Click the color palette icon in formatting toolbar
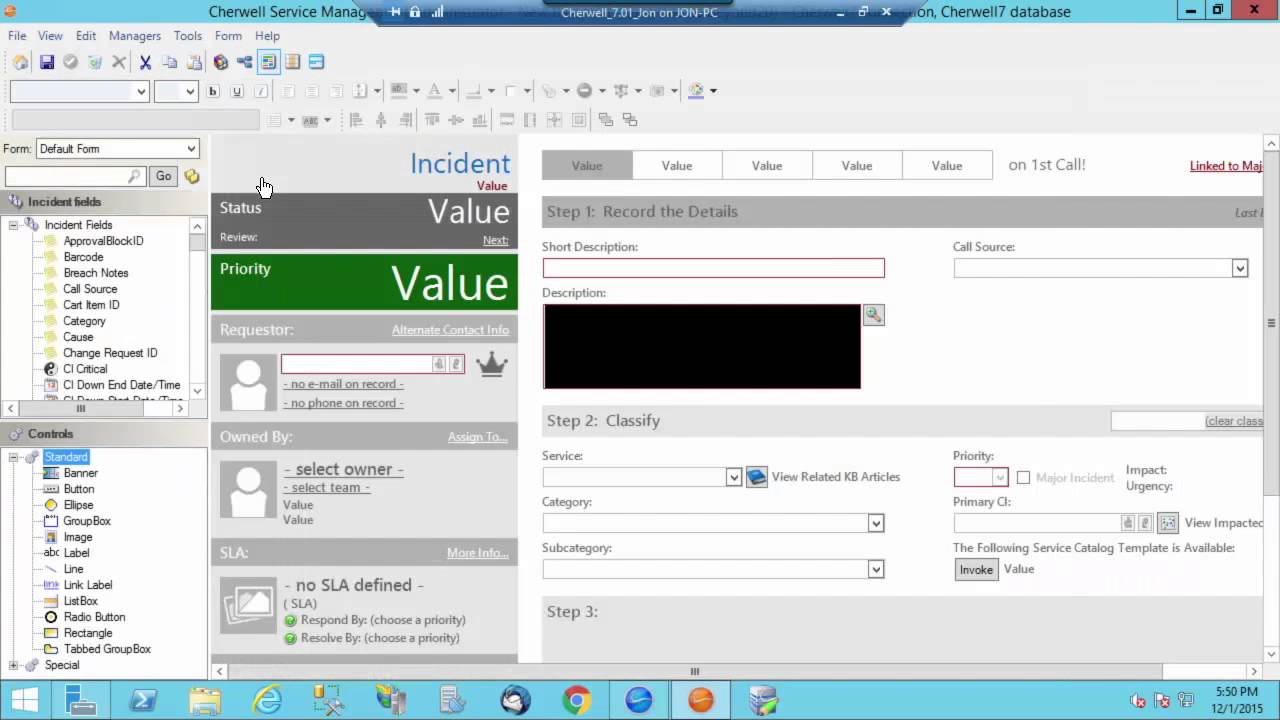The width and height of the screenshot is (1280, 720). click(x=697, y=91)
